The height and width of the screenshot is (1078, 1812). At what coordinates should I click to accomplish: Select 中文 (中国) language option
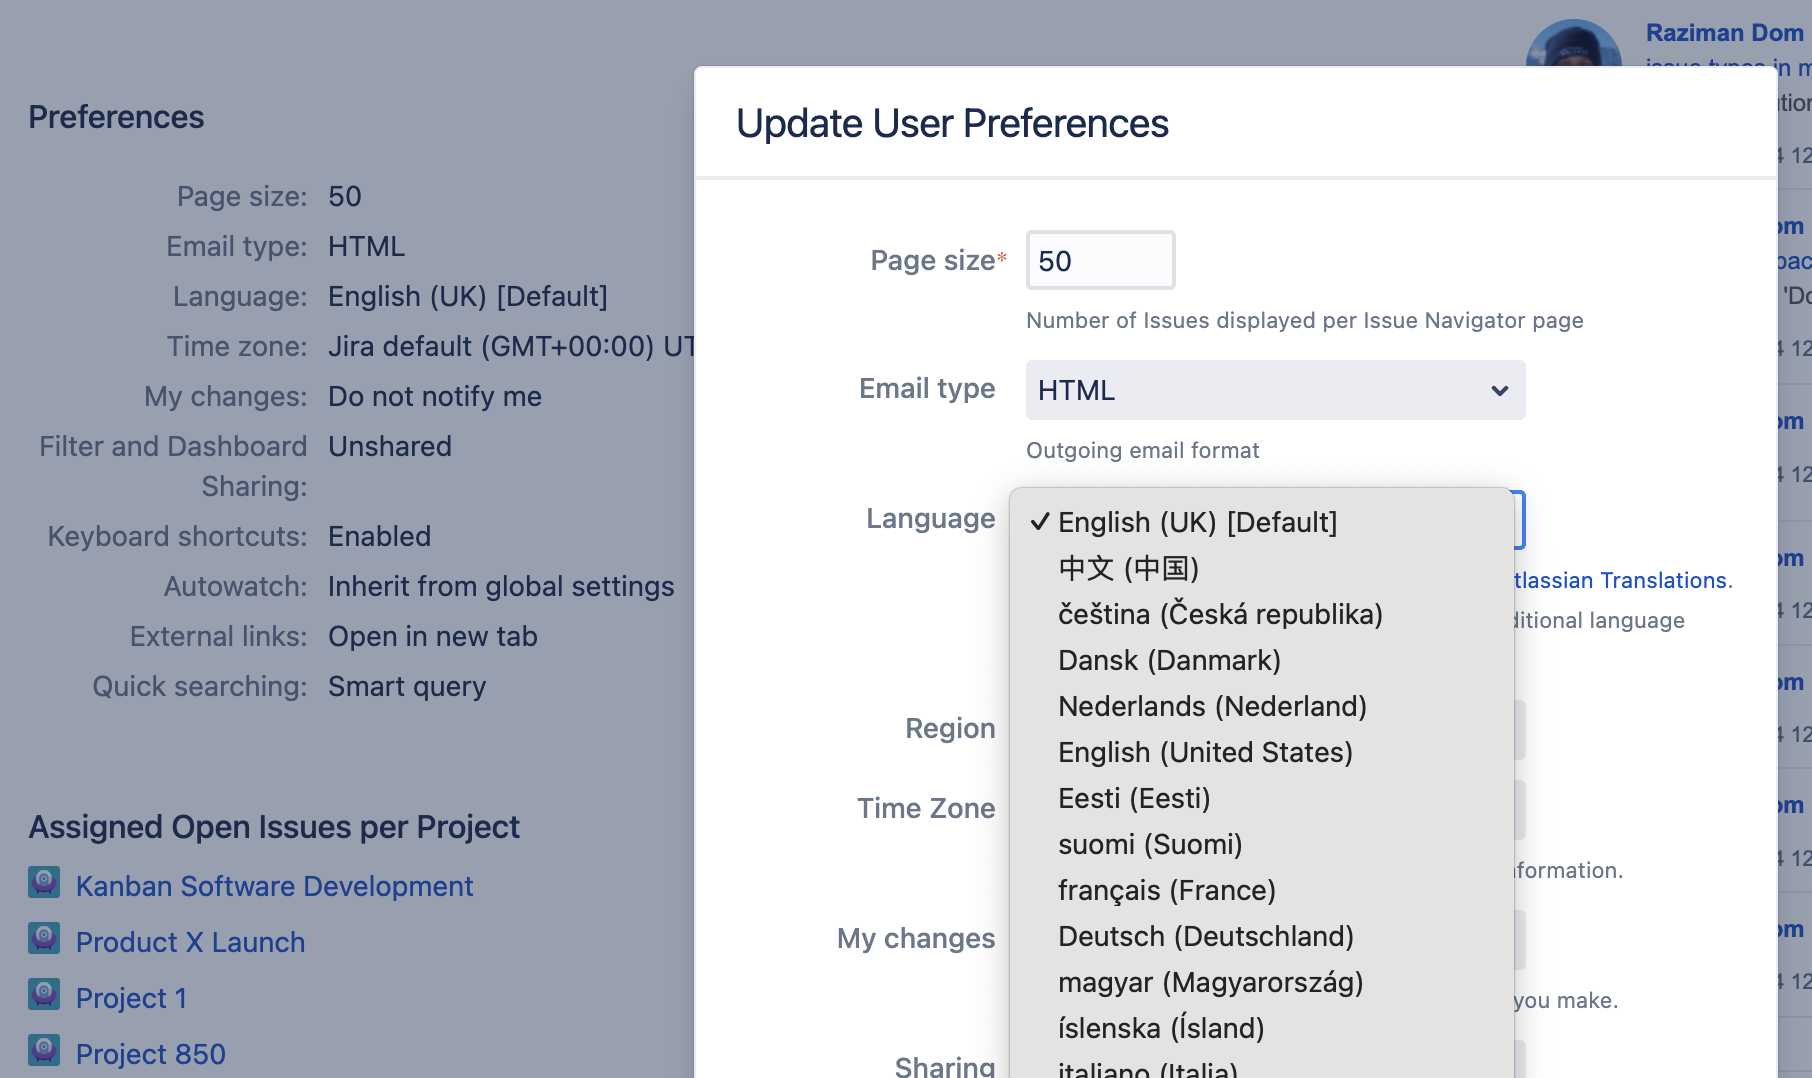1128,568
